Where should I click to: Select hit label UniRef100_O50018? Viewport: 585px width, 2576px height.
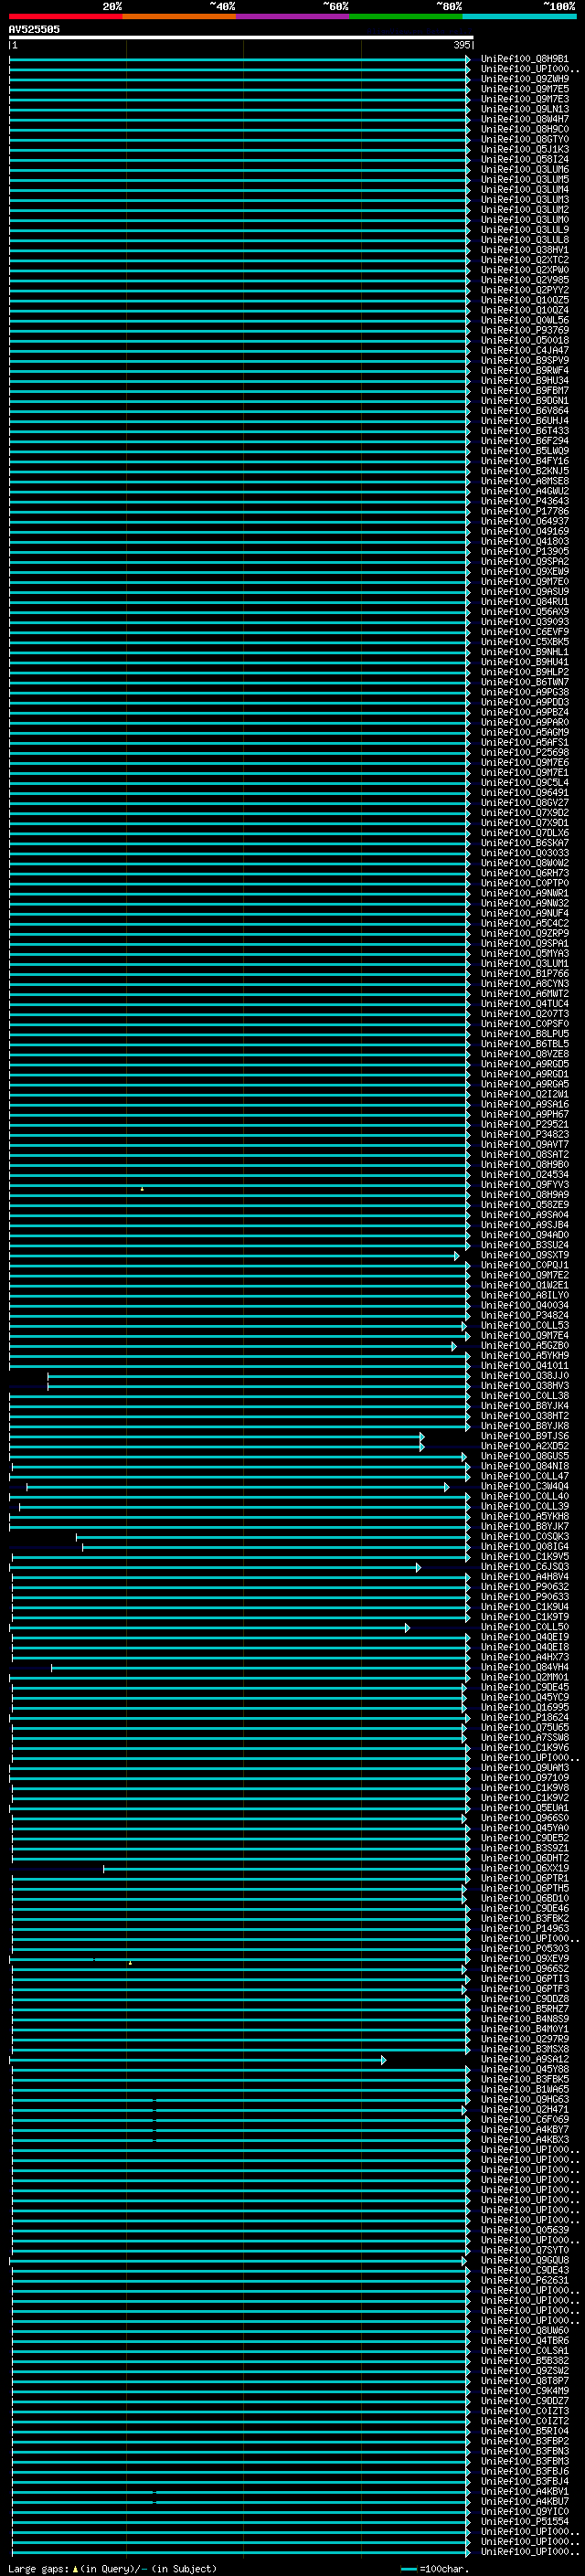click(x=525, y=340)
